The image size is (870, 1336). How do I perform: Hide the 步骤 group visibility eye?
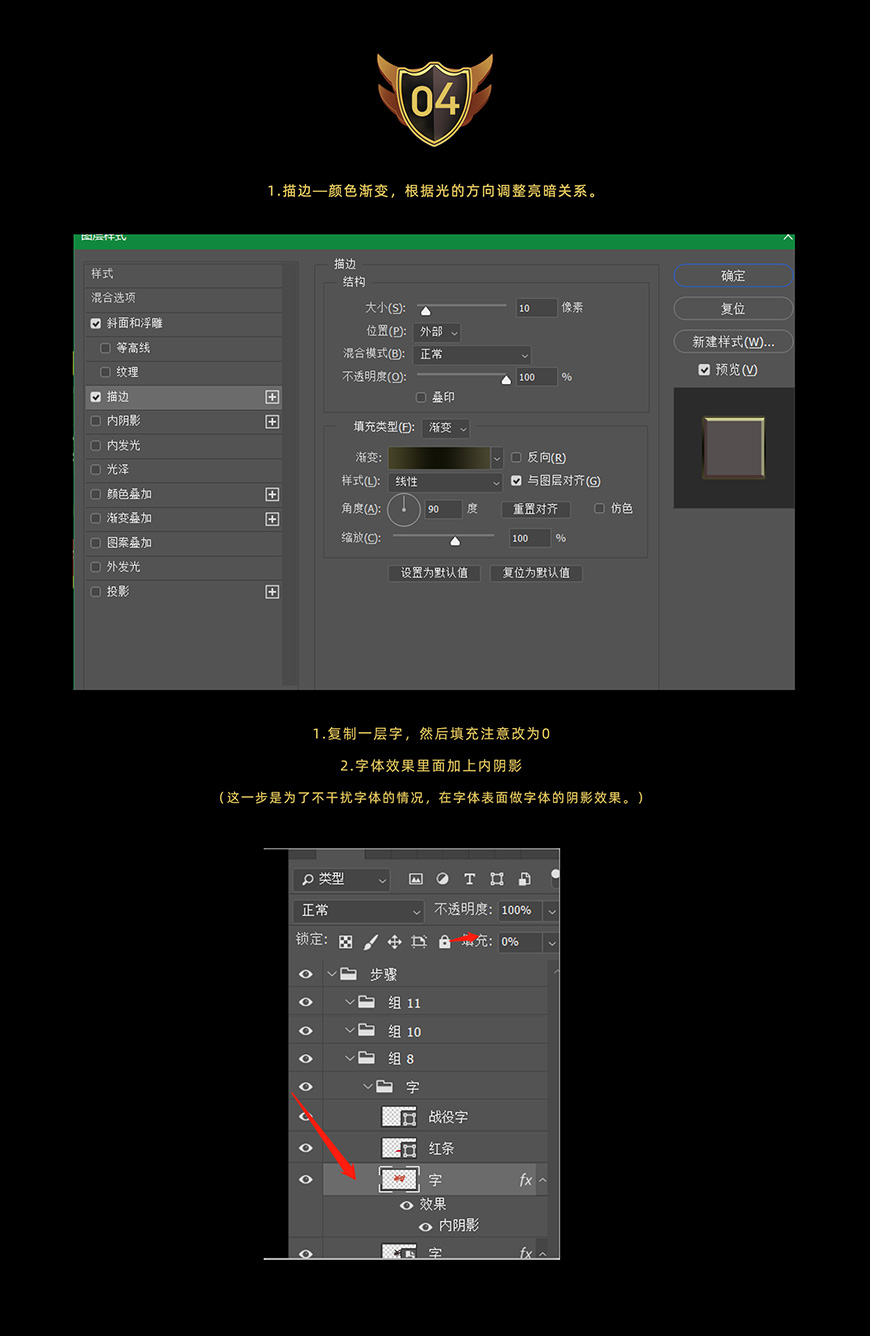click(x=306, y=973)
